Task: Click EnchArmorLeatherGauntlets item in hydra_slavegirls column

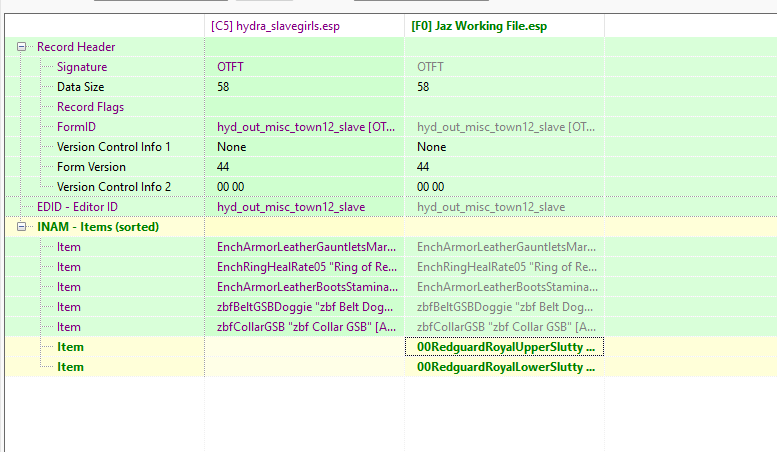Action: point(306,247)
